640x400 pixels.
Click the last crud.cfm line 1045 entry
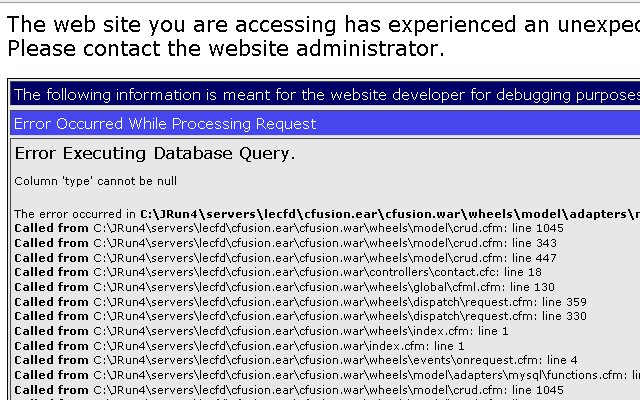coord(289,390)
